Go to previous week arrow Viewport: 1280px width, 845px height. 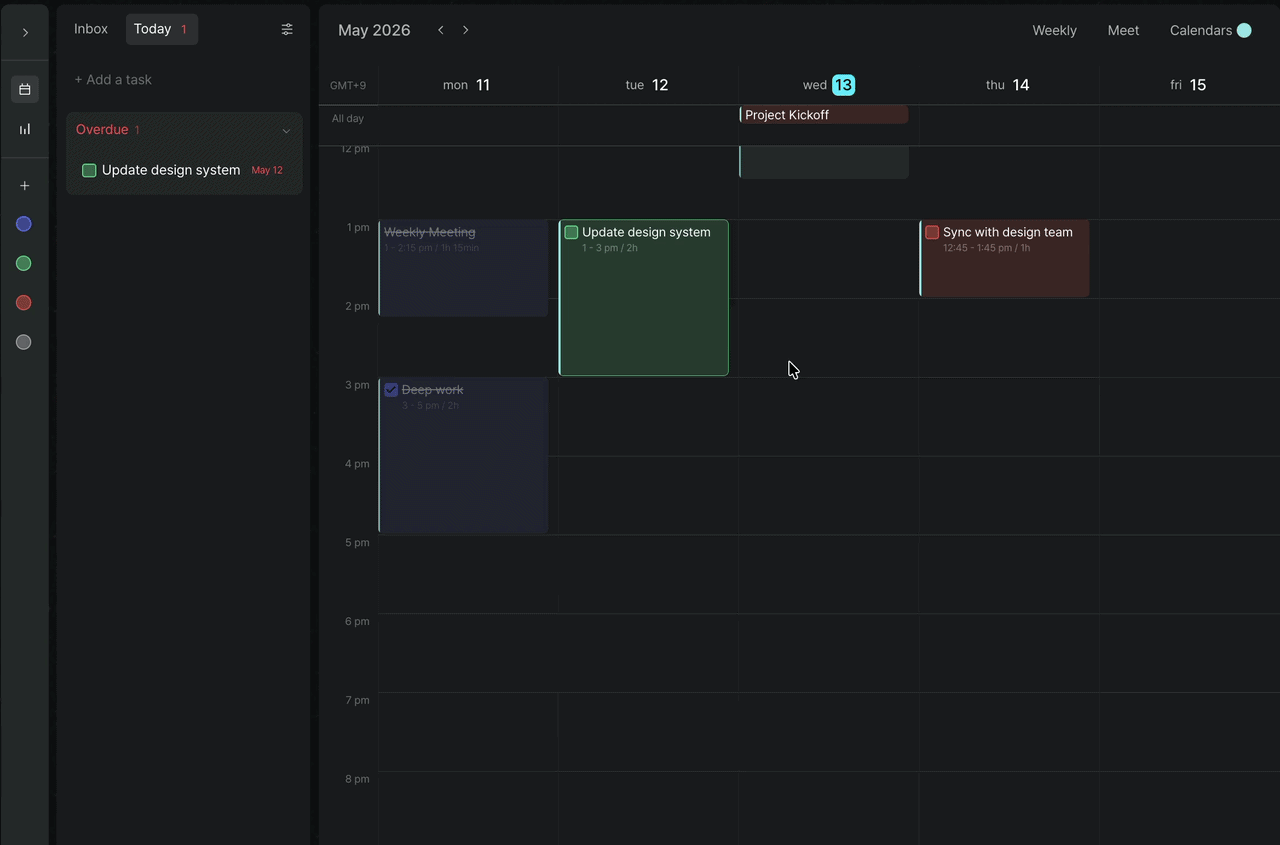pos(441,30)
